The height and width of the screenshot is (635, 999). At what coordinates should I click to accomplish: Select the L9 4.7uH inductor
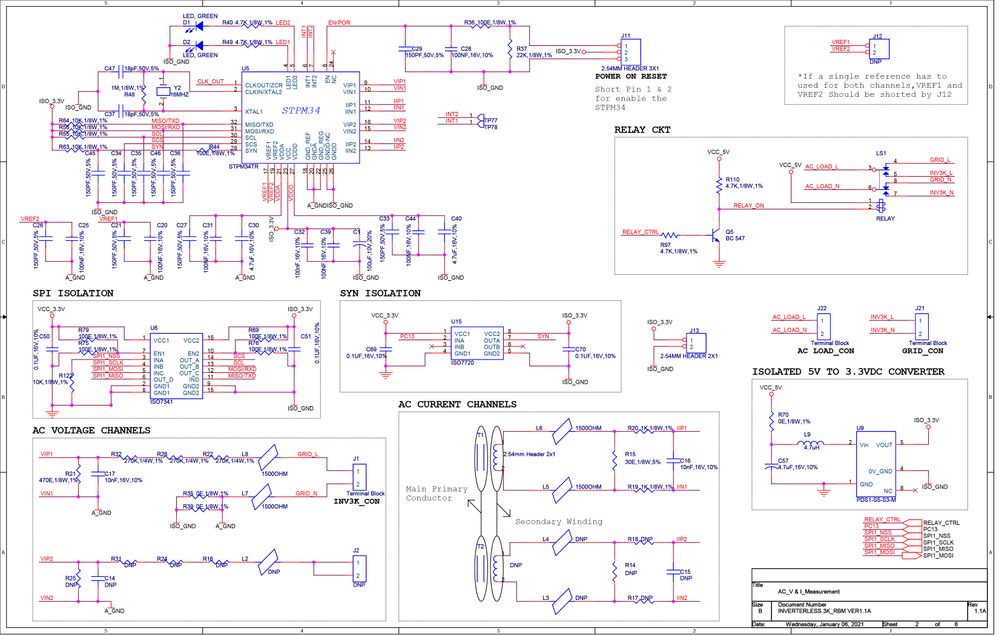coord(812,443)
